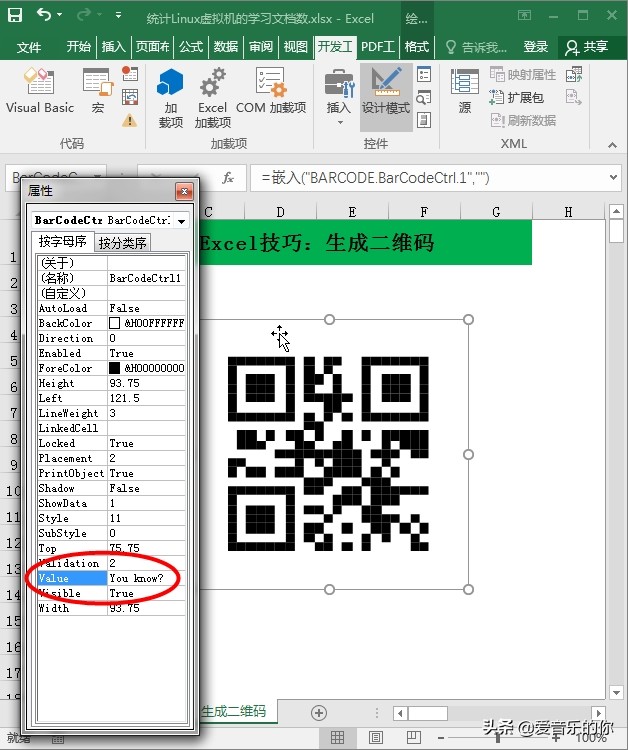628x750 pixels.
Task: Click the QR code barcode control
Action: (328, 454)
